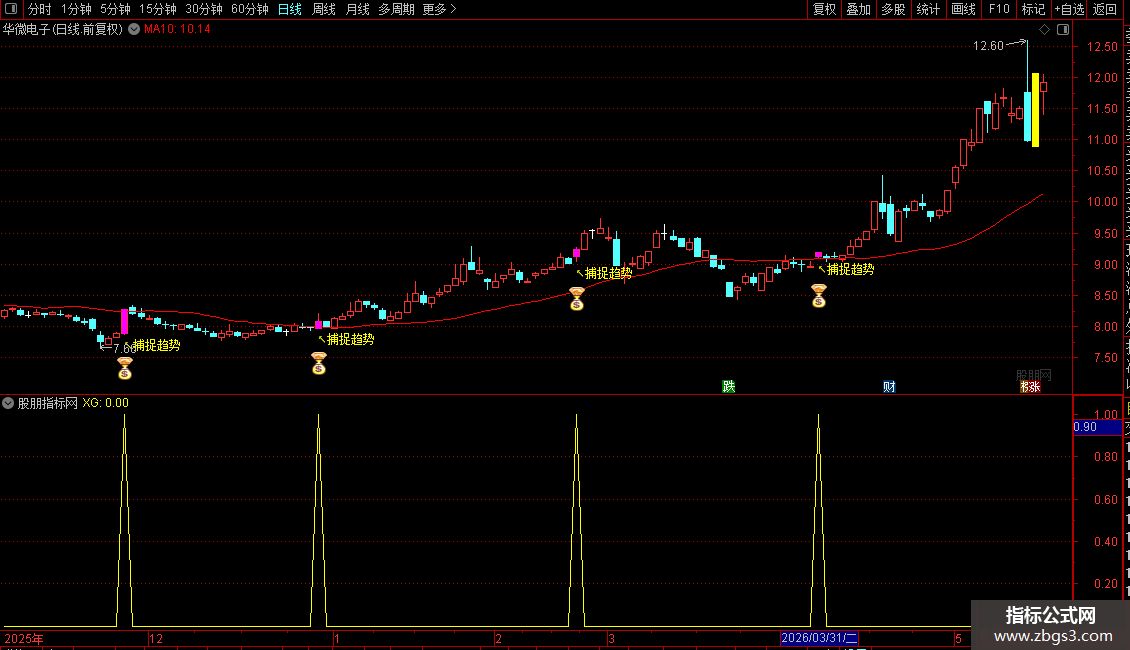Expand the 股朋指标网 sub-indicator dropdown
This screenshot has width=1130, height=650.
[x=8, y=403]
